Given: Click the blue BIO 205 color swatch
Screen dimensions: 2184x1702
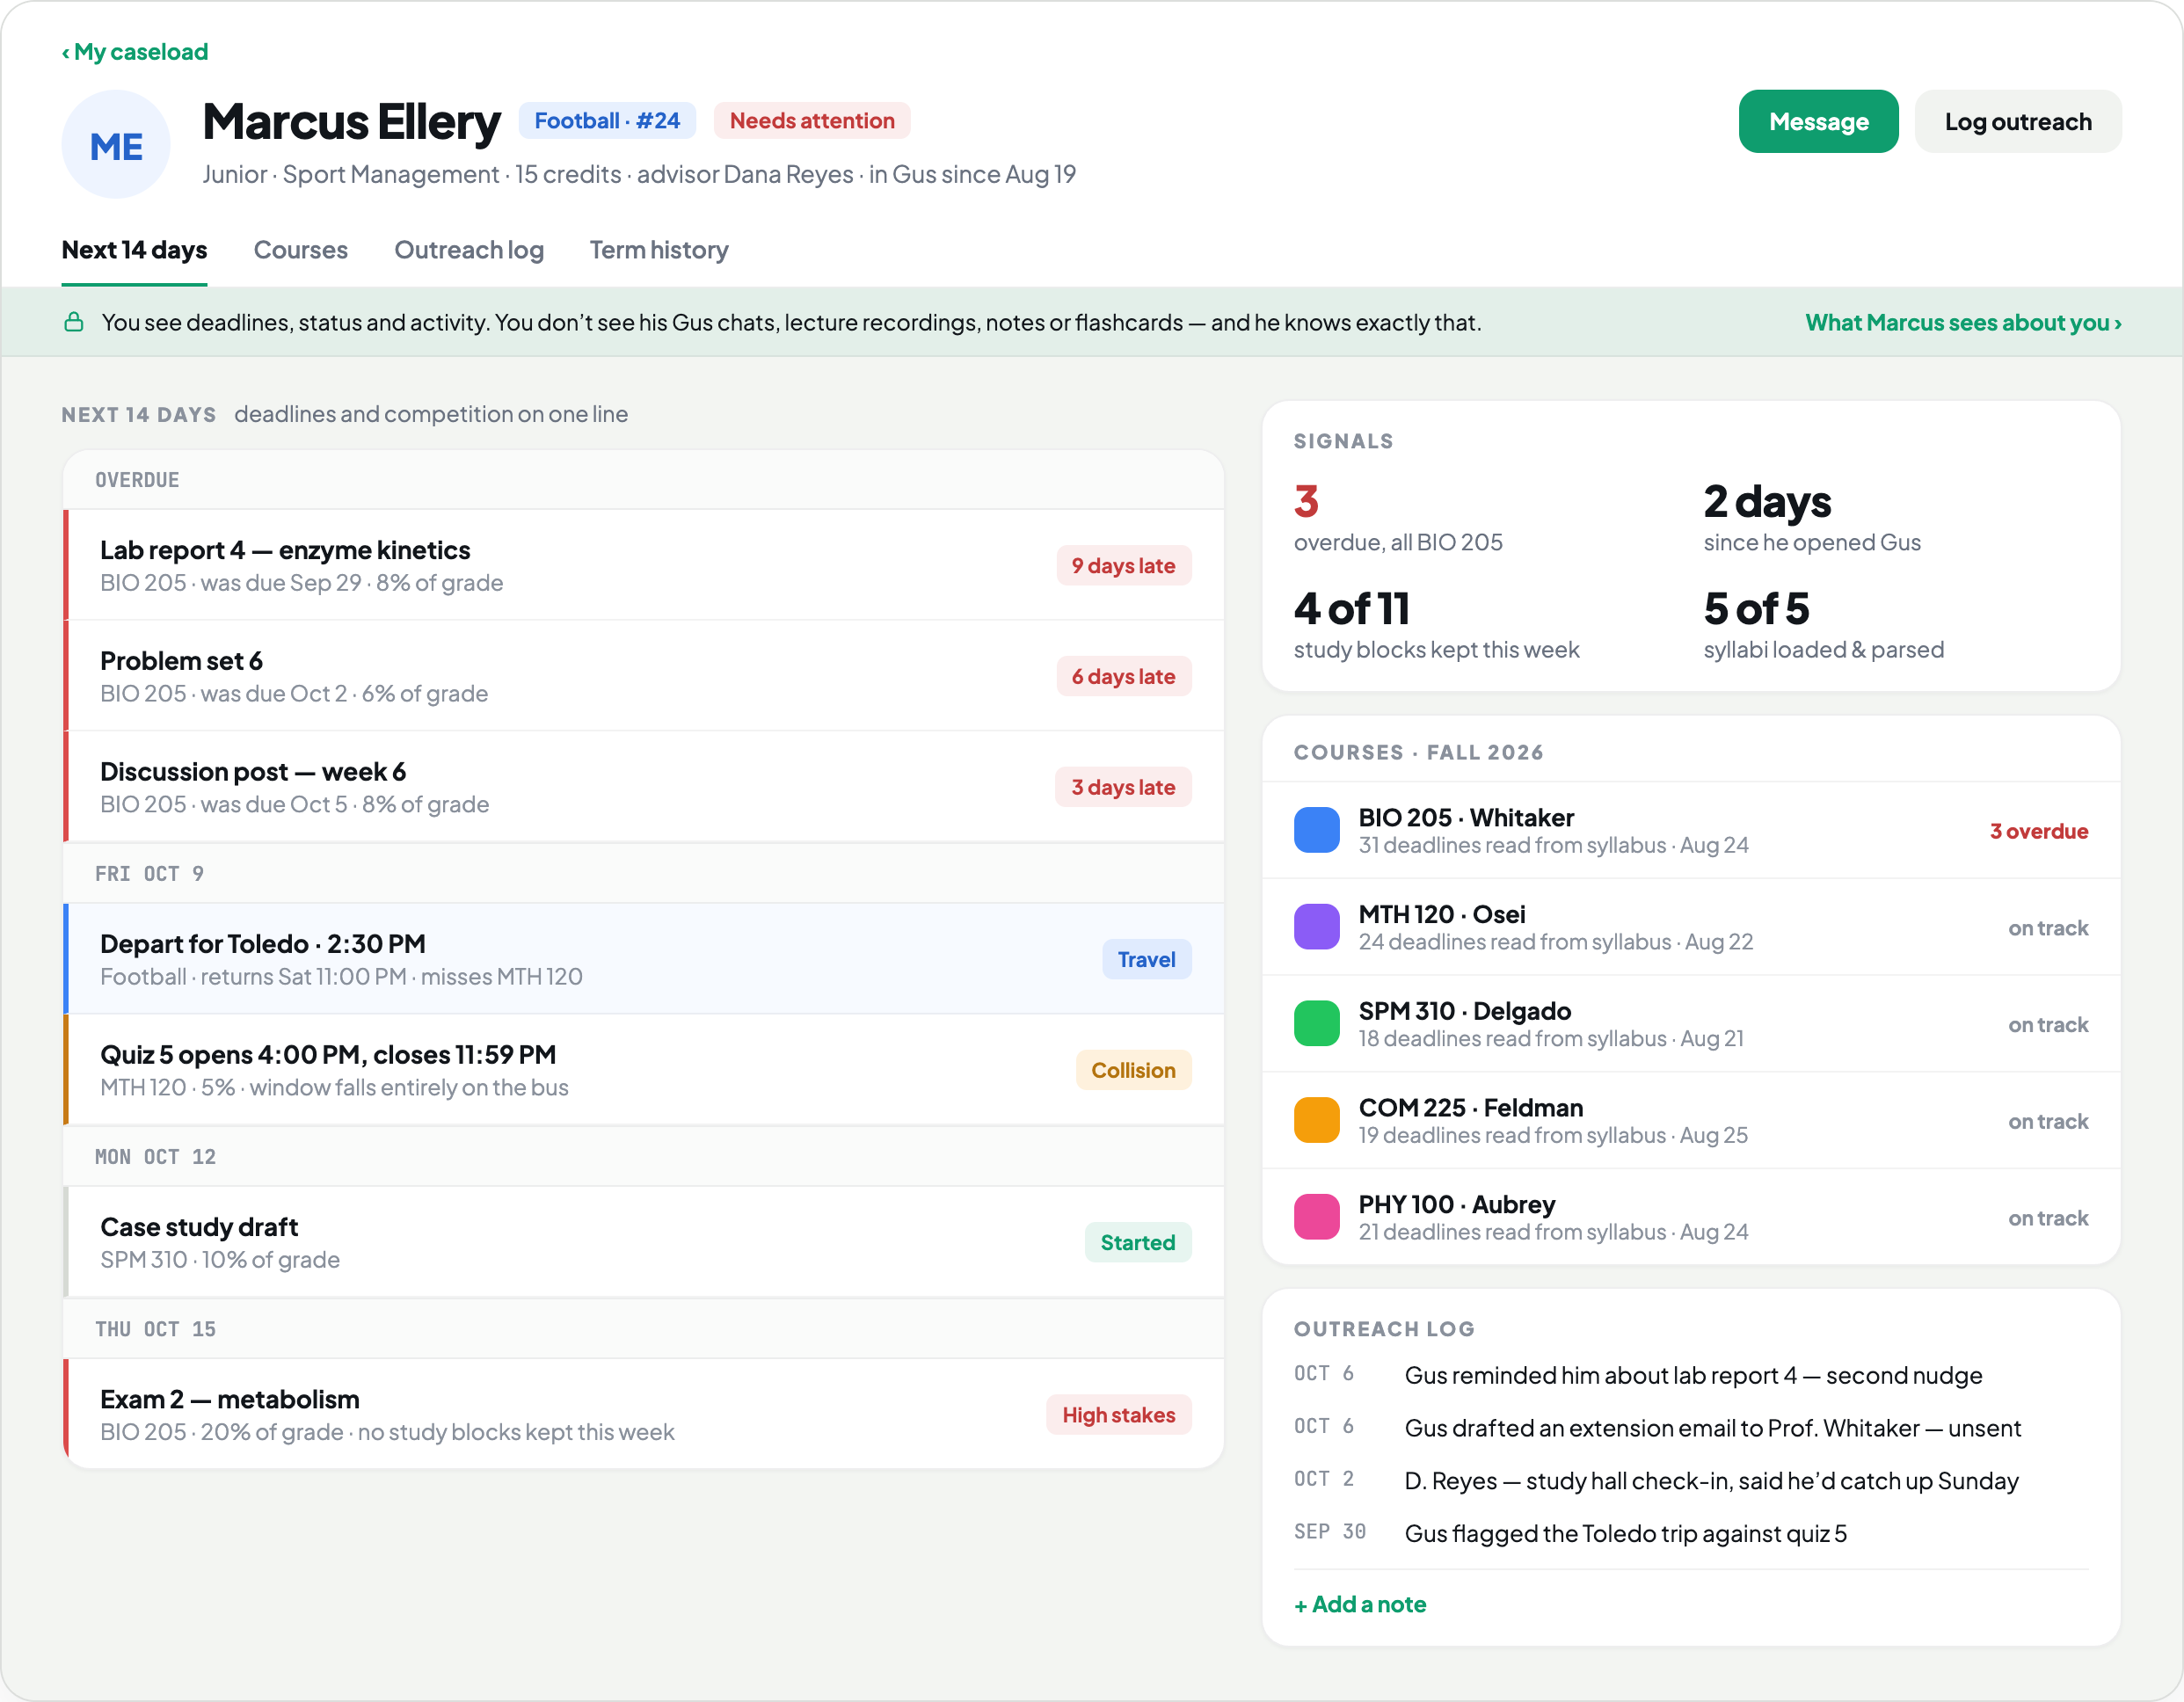Looking at the screenshot, I should tap(1316, 830).
